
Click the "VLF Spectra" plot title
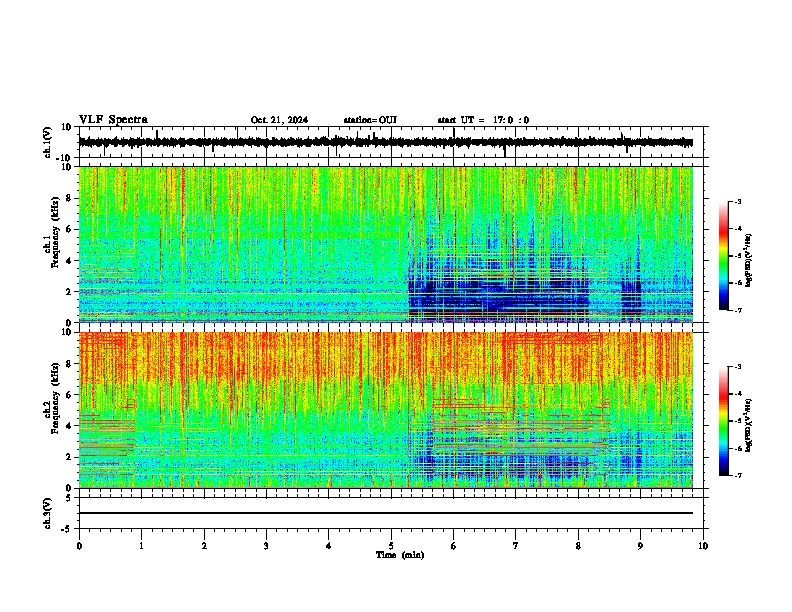[113, 120]
